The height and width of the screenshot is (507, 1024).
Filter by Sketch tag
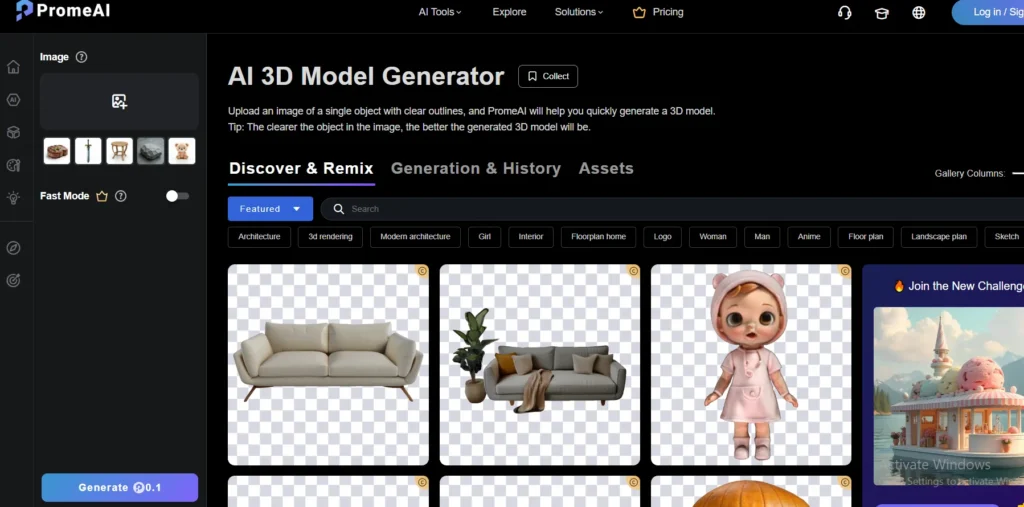point(1004,237)
